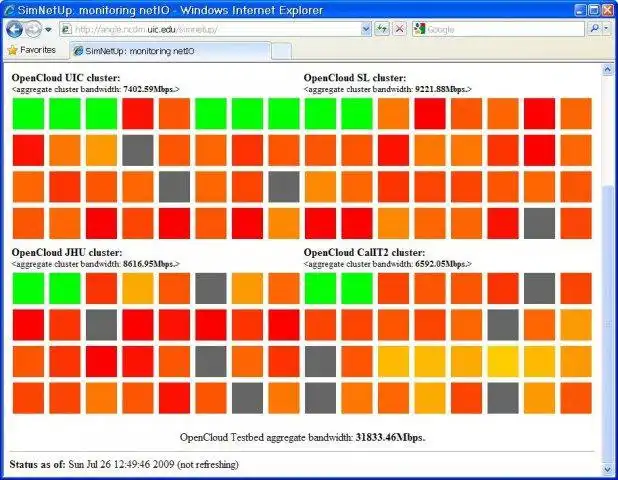Click the OpenCloud UIC cluster heading
618x480 pixels.
pos(66,78)
